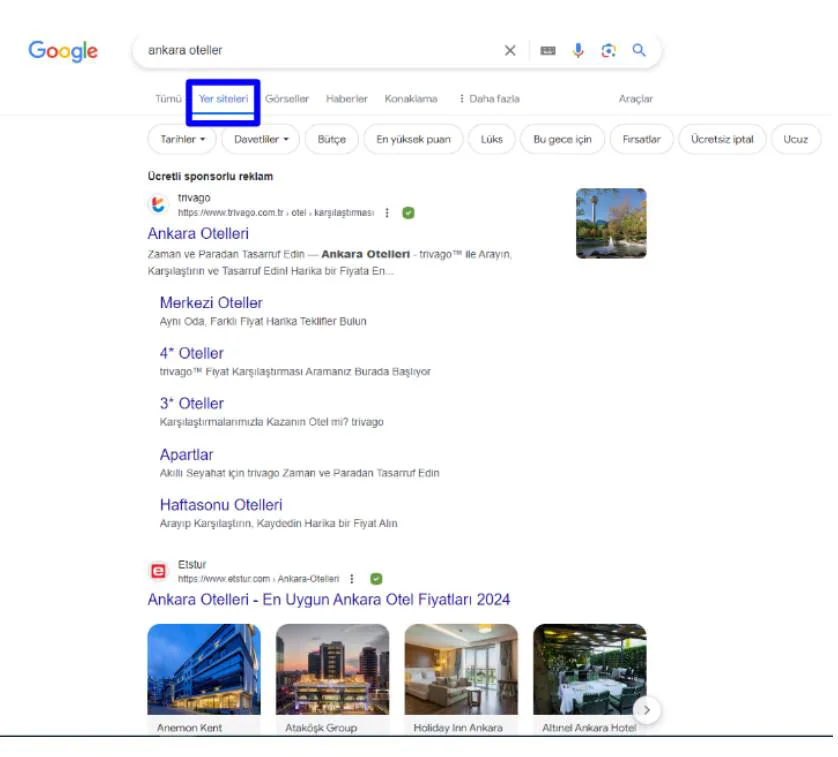Click the trivago.com.tr URL text
Screen dimensions: 838x757
pyautogui.click(x=276, y=213)
